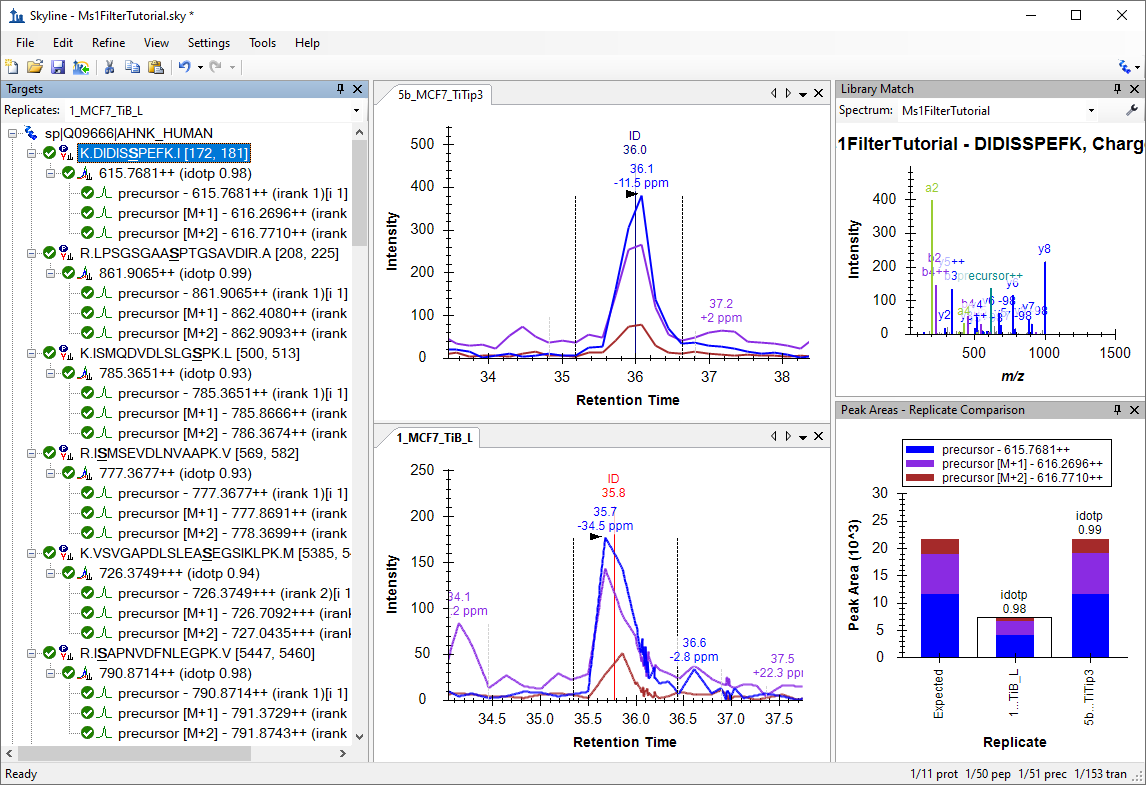Image resolution: width=1146 pixels, height=785 pixels.
Task: Open the Refine menu
Action: coord(108,43)
